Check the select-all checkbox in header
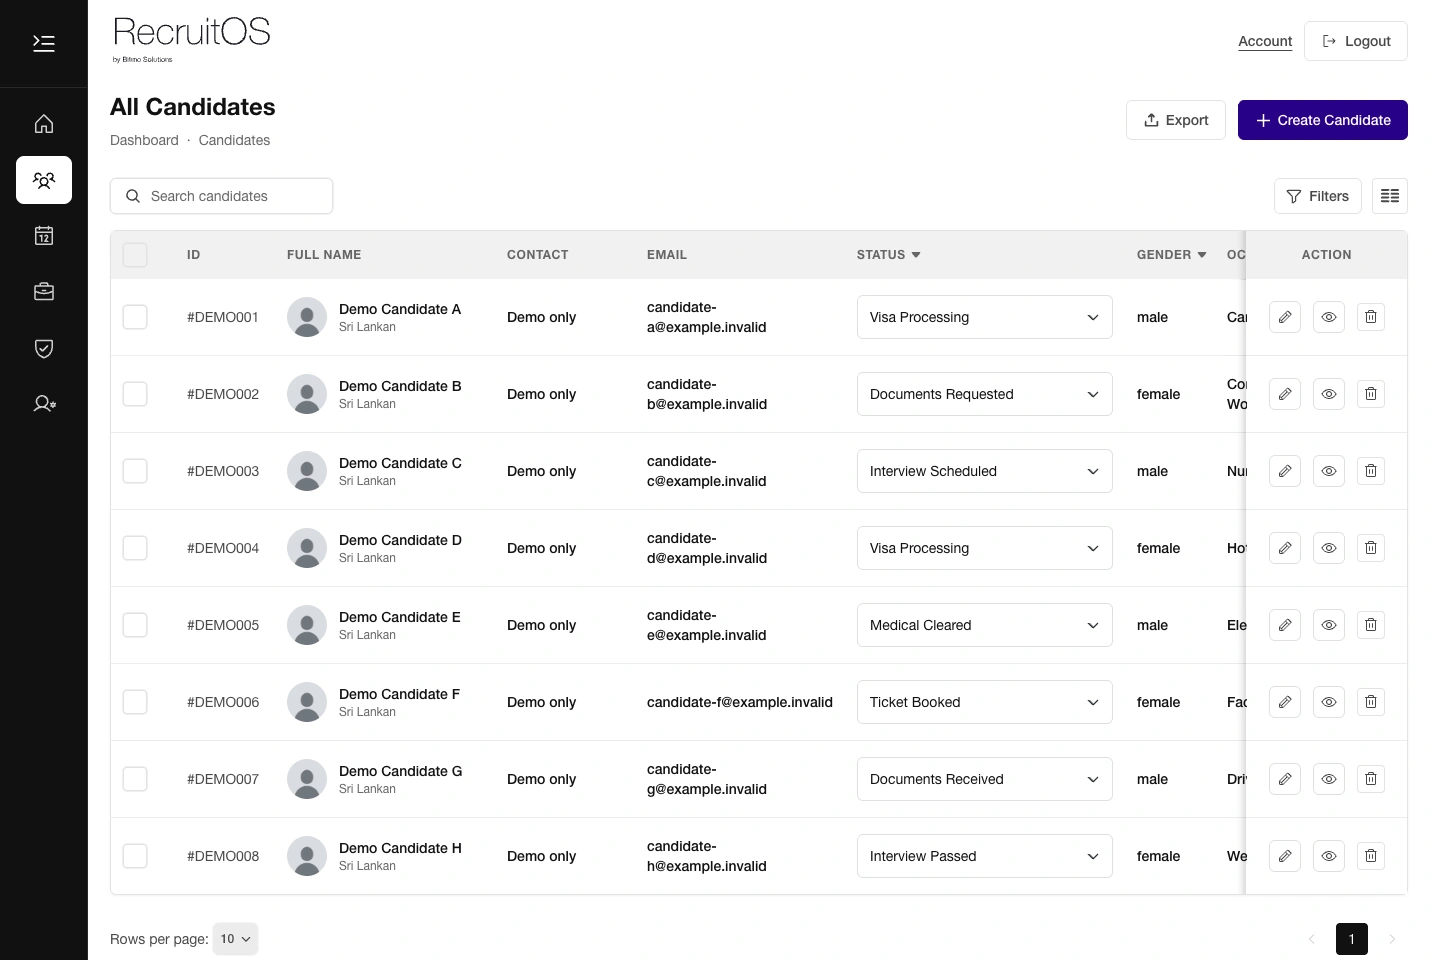Screen dimensions: 1440x960 pos(135,255)
